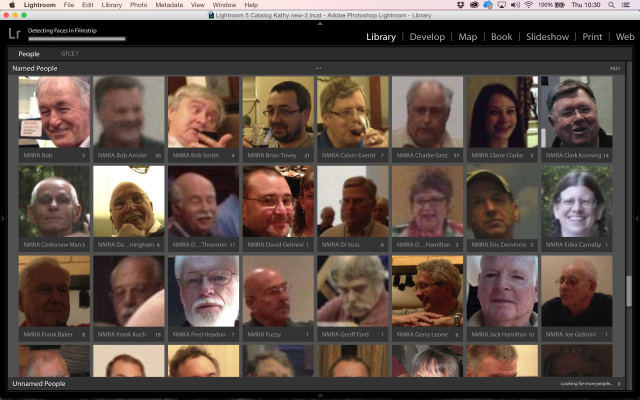Switch to the Map module
The width and height of the screenshot is (640, 400).
point(467,37)
